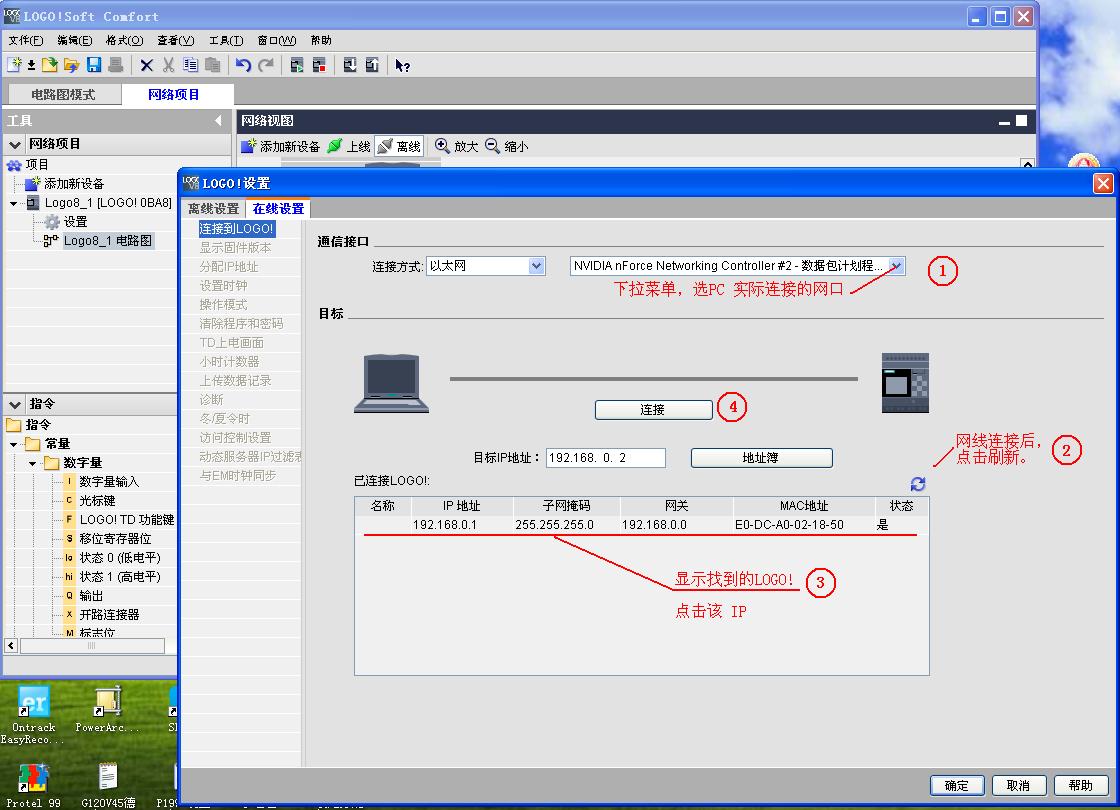Collapse the 常量 folder in instruction tree
The height and width of the screenshot is (810, 1120).
[x=14, y=444]
